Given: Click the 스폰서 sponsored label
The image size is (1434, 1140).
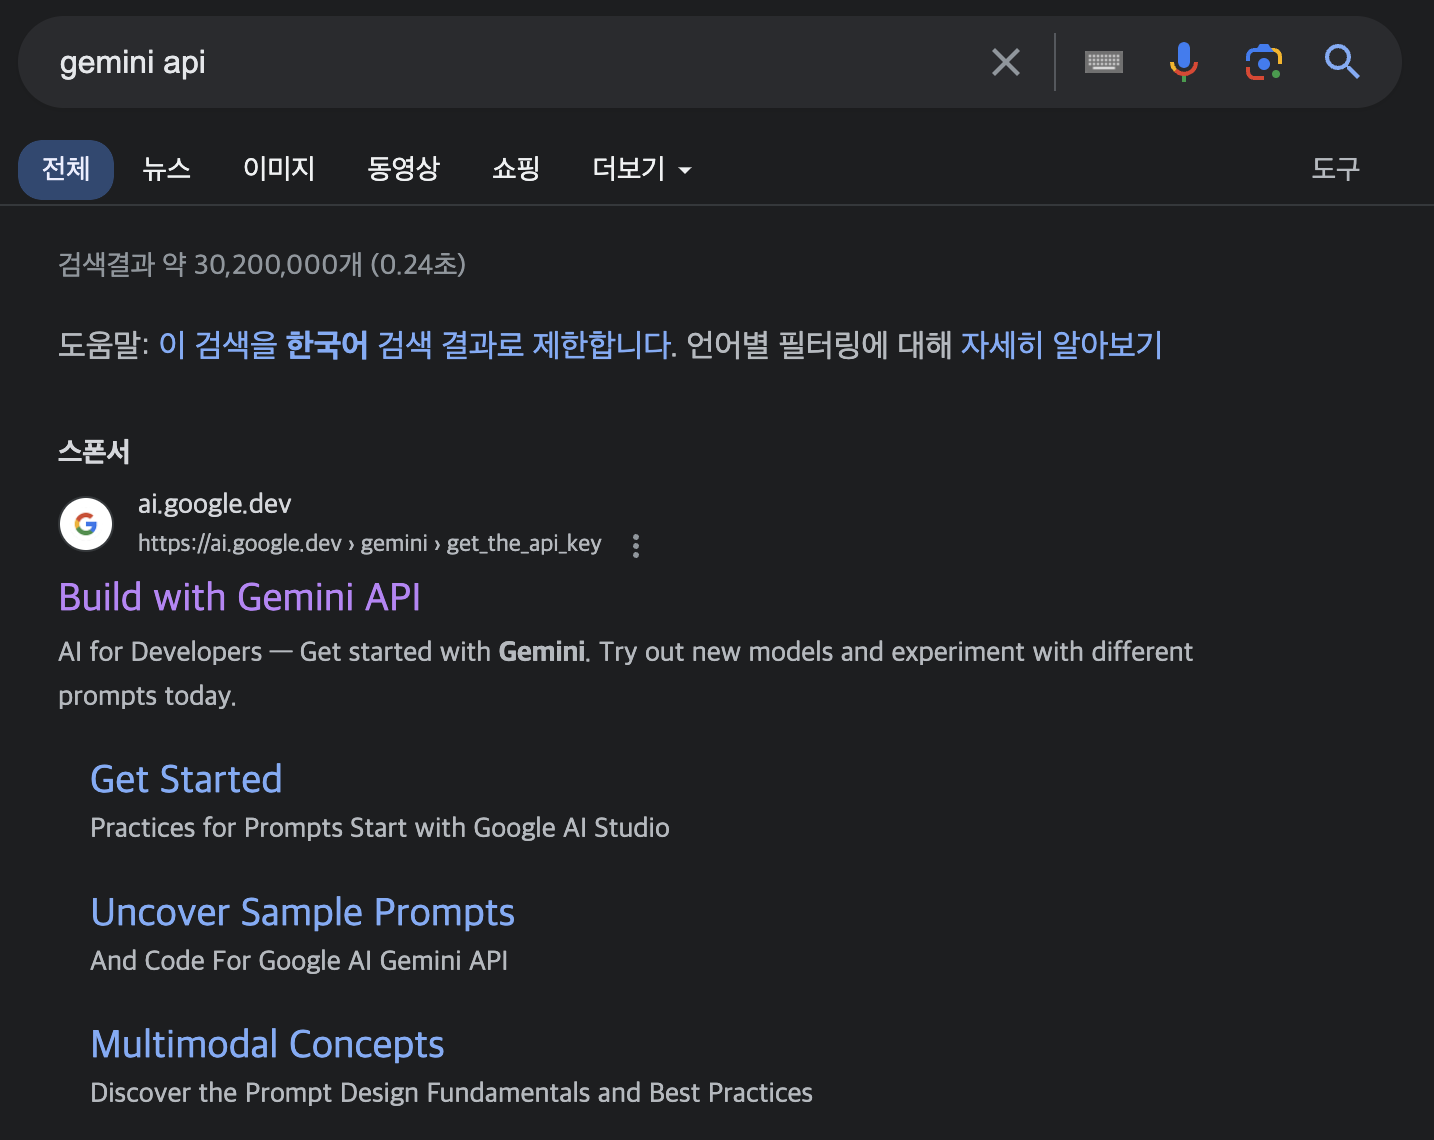Looking at the screenshot, I should 94,452.
